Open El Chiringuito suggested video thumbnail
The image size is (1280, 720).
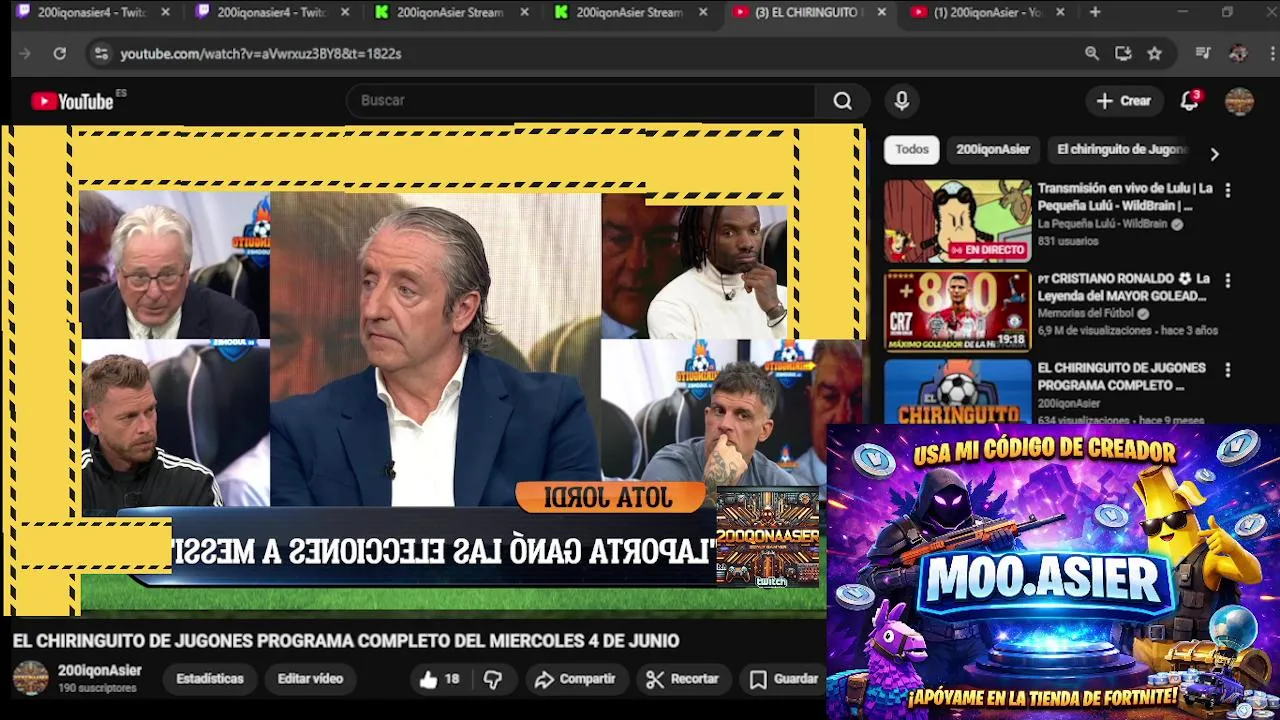[957, 392]
